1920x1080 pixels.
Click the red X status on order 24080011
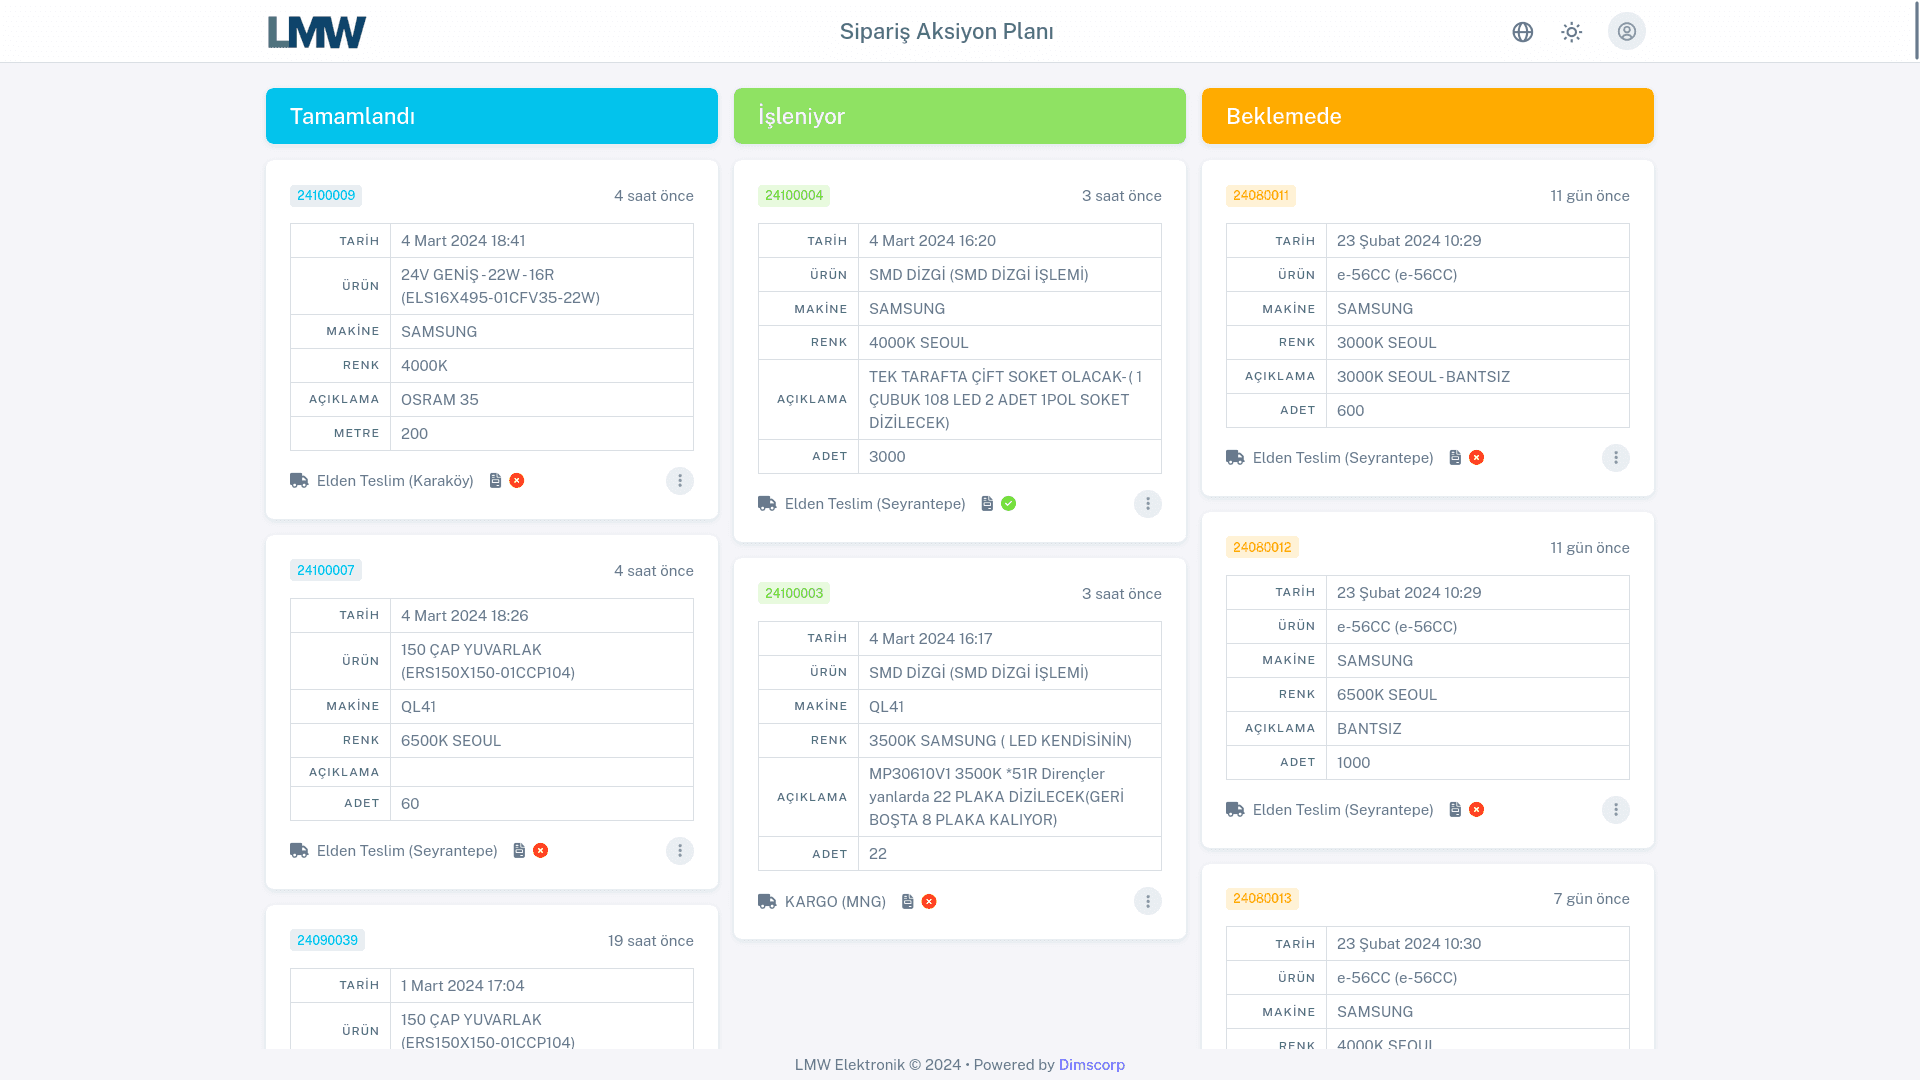coord(1477,457)
